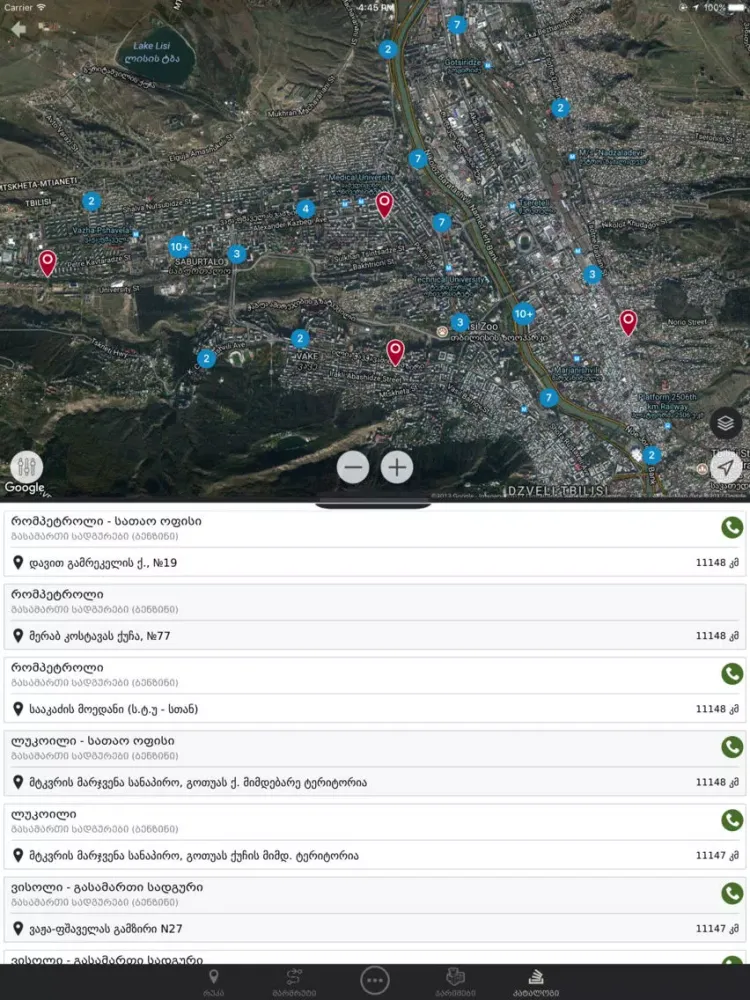Open the map filter settings button

(x=27, y=467)
